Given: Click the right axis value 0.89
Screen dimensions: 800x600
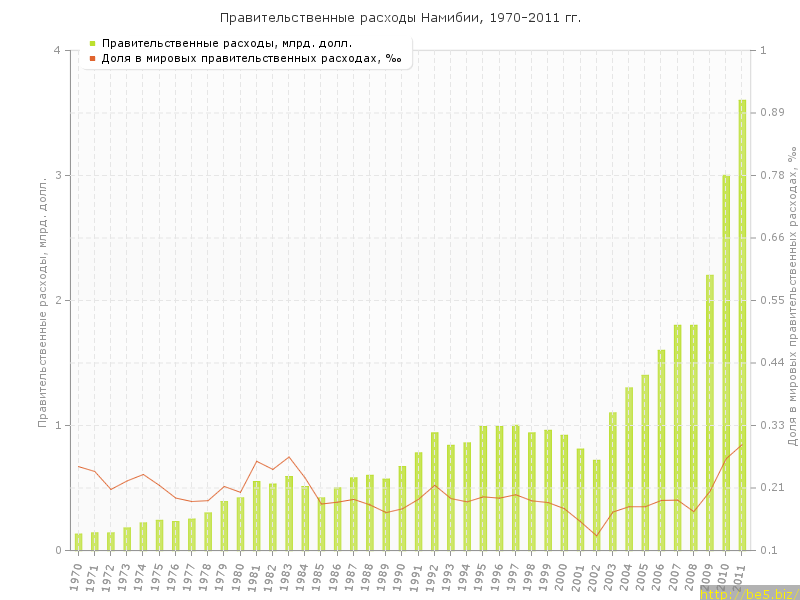Looking at the screenshot, I should pyautogui.click(x=771, y=113).
